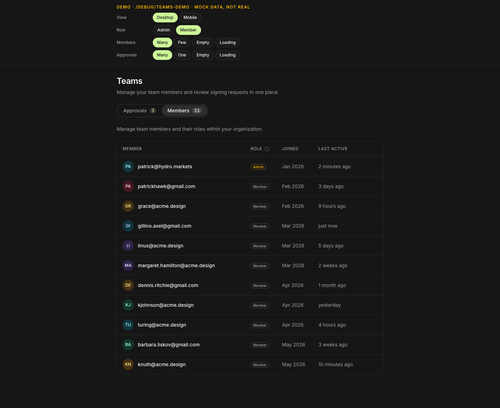Screen dimensions: 500x408
Task: Click the TU avatar for turing@acme.design
Action: (128, 325)
